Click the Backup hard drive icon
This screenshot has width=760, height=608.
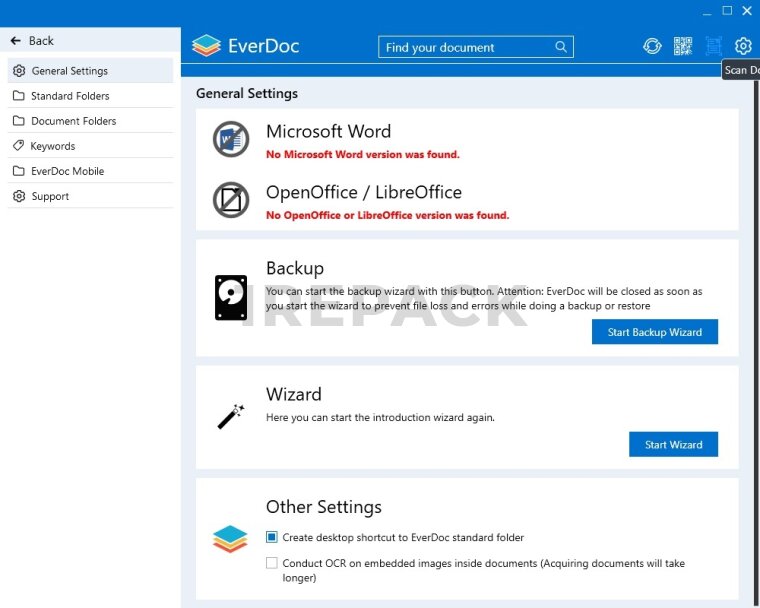click(x=231, y=298)
